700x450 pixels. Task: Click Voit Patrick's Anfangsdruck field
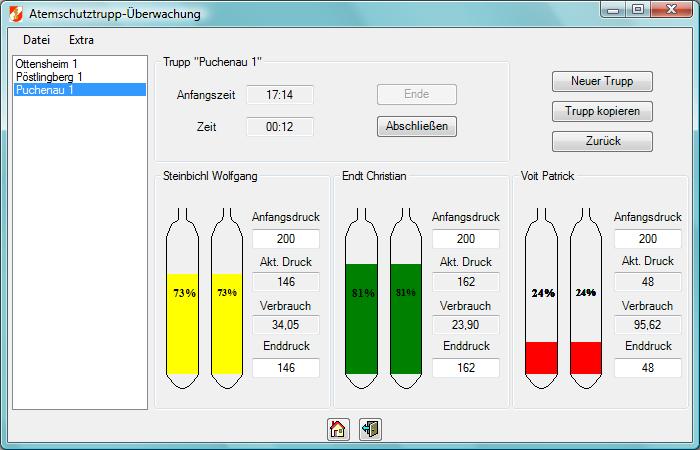pyautogui.click(x=648, y=239)
